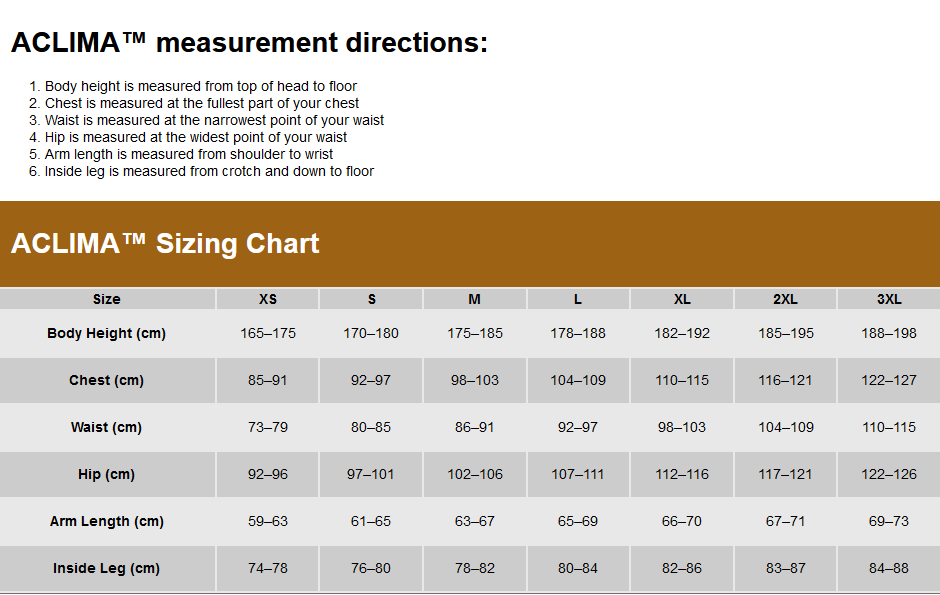Click inside leg value 76–80
The image size is (940, 595).
371,568
